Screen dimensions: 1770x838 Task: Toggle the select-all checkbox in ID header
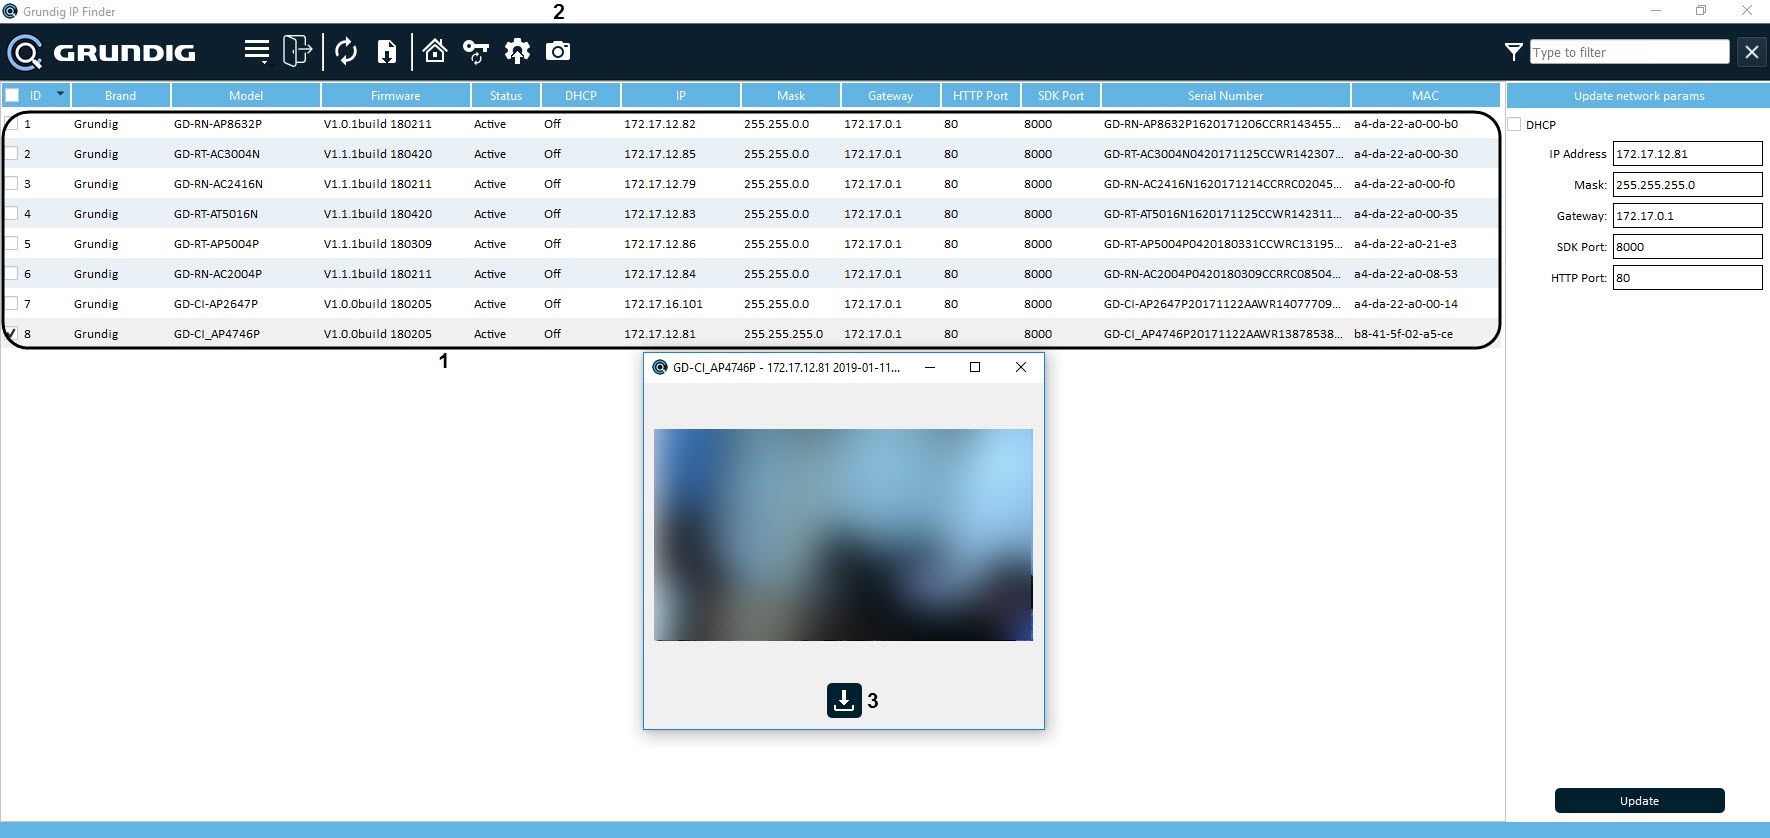(12, 96)
